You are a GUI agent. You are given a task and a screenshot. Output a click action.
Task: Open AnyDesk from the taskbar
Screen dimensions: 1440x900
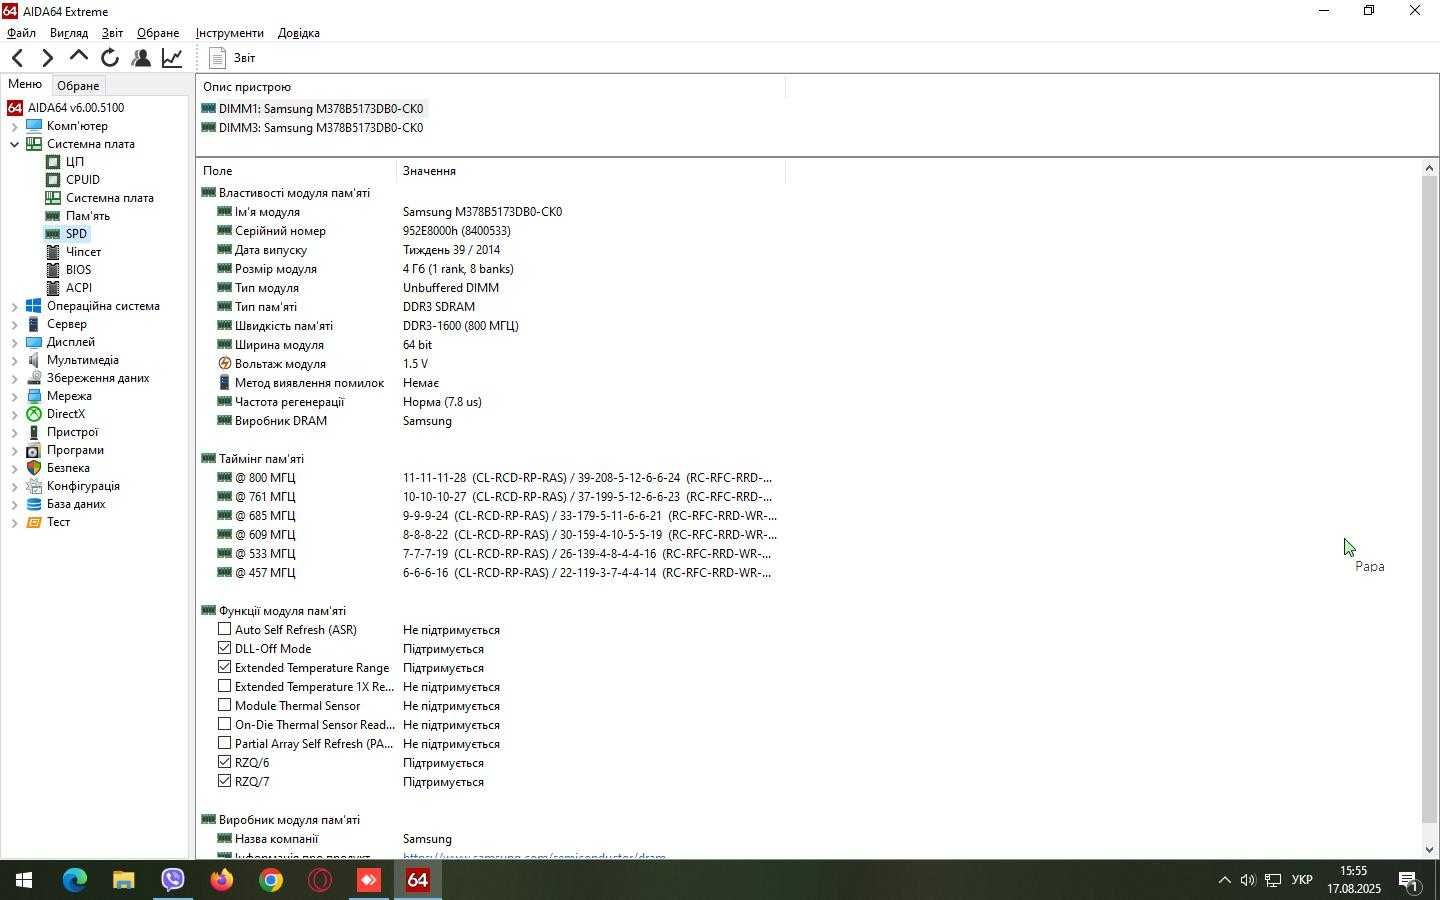[369, 880]
